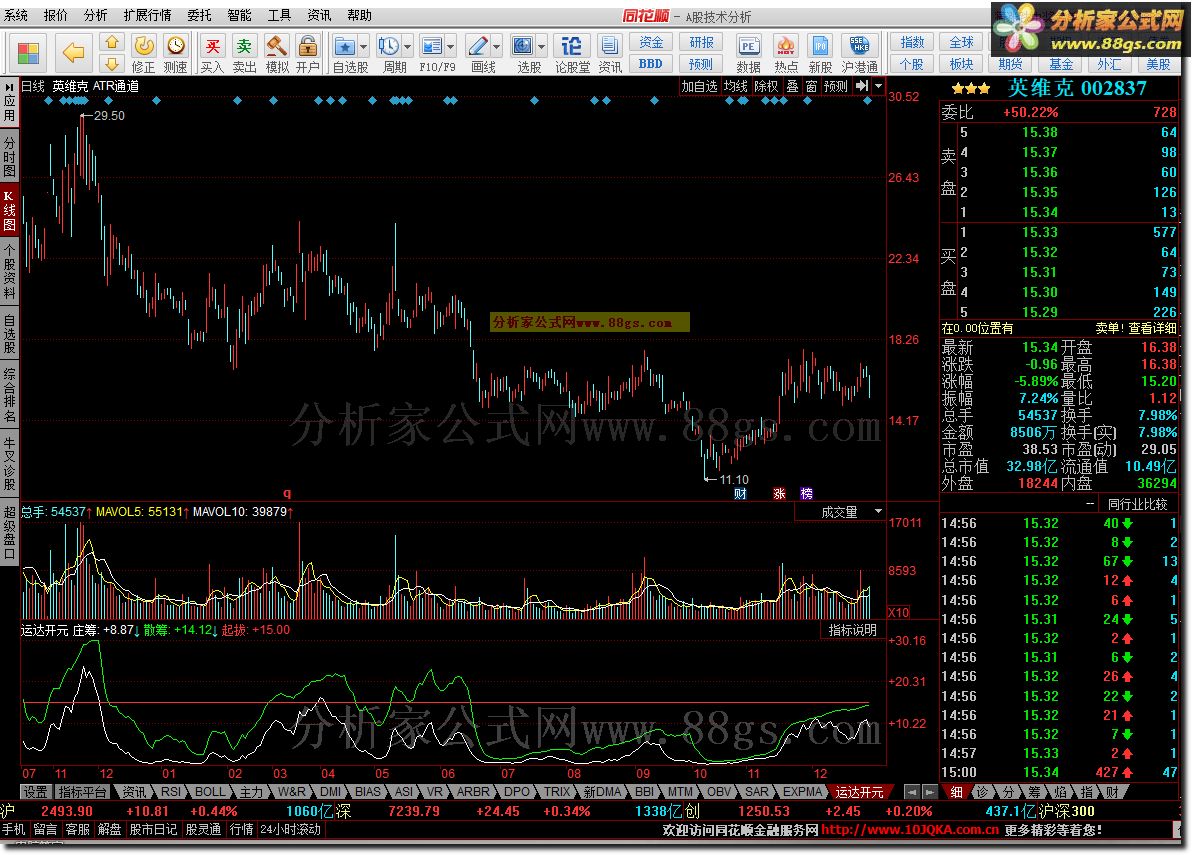Open the 报价 menu
The width and height of the screenshot is (1193, 855).
tap(56, 15)
